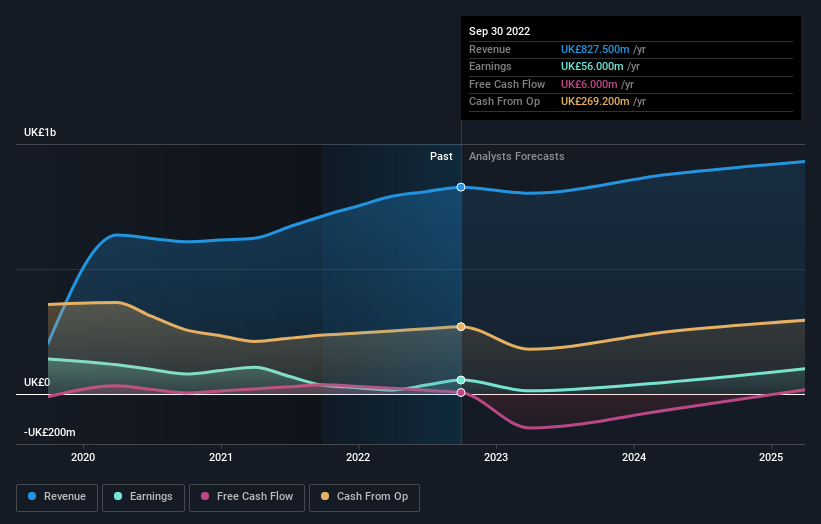
Task: Click the teal Earnings data point marker
Action: coord(461,380)
